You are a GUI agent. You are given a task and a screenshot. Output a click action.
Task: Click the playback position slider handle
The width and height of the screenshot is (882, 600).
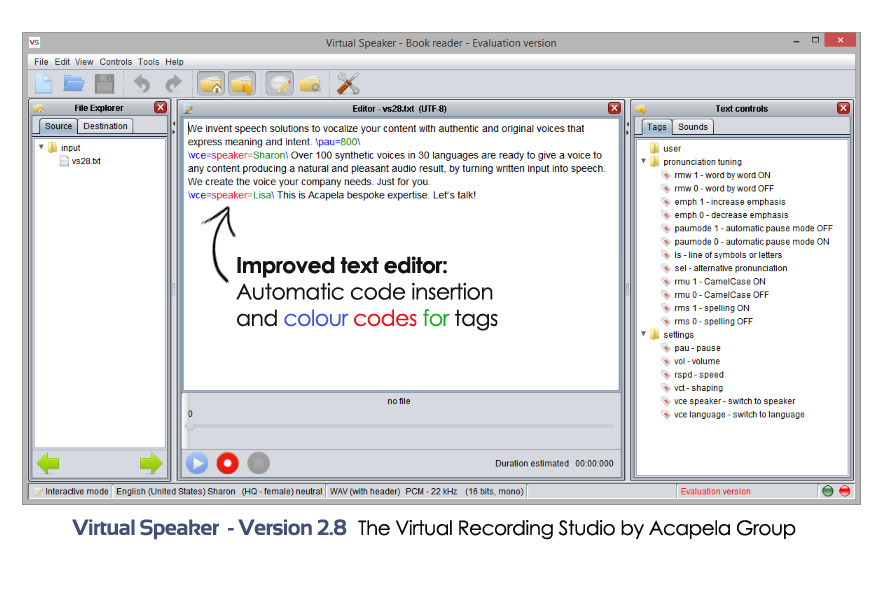(x=190, y=426)
